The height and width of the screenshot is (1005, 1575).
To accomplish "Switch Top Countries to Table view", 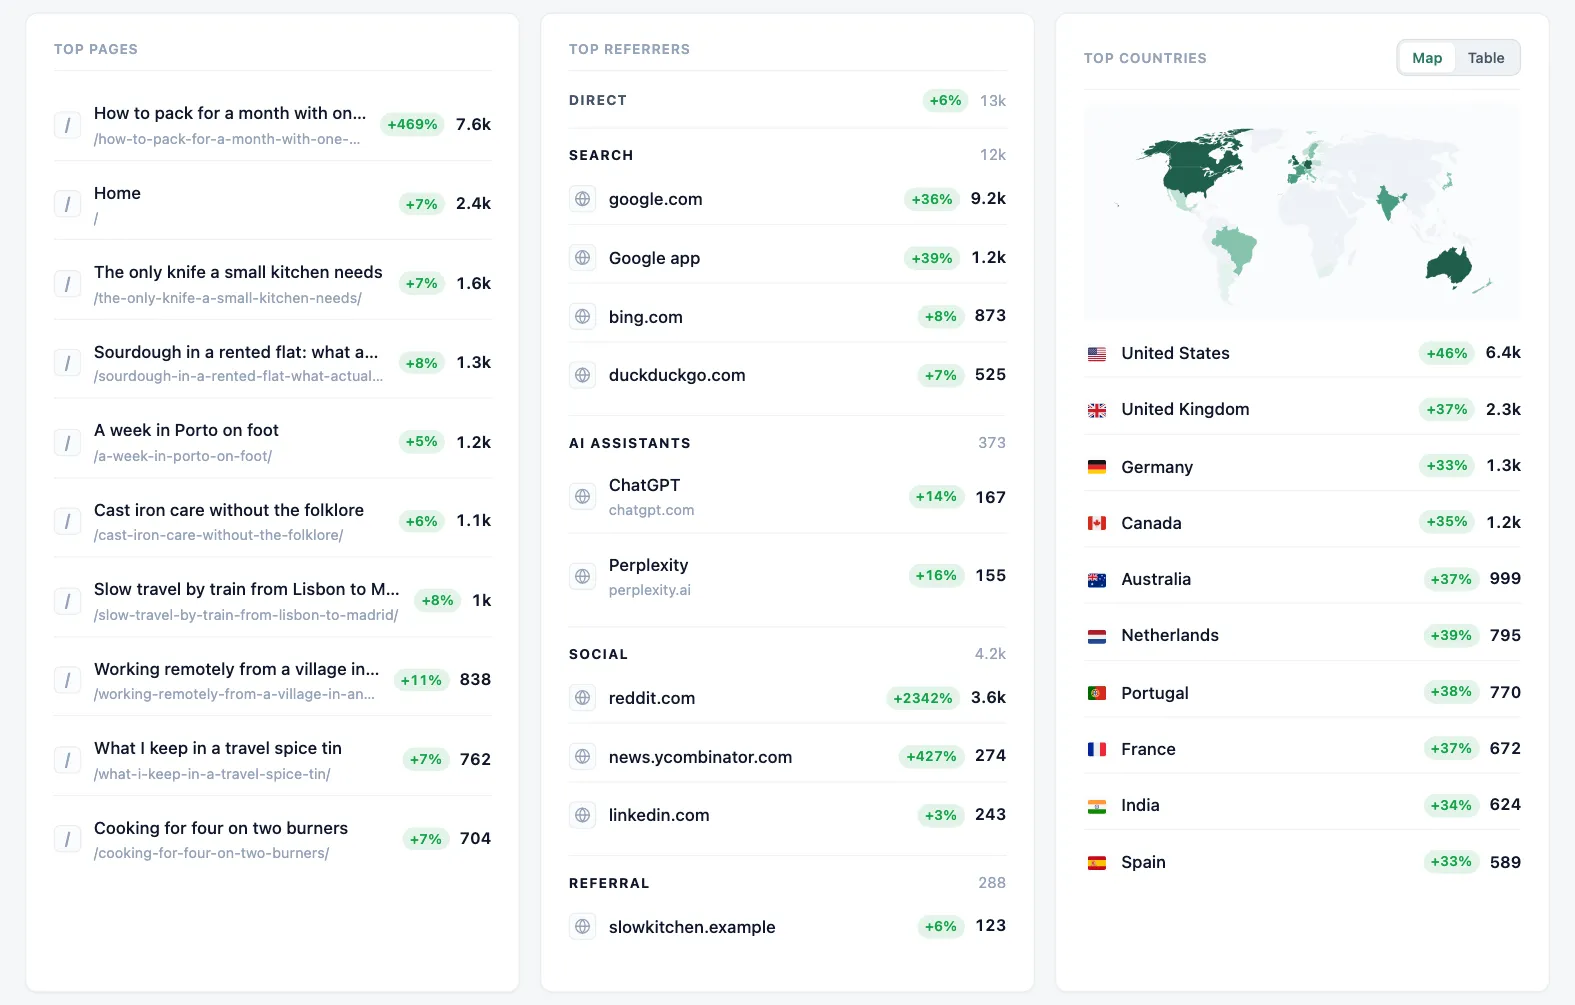I will pos(1486,58).
